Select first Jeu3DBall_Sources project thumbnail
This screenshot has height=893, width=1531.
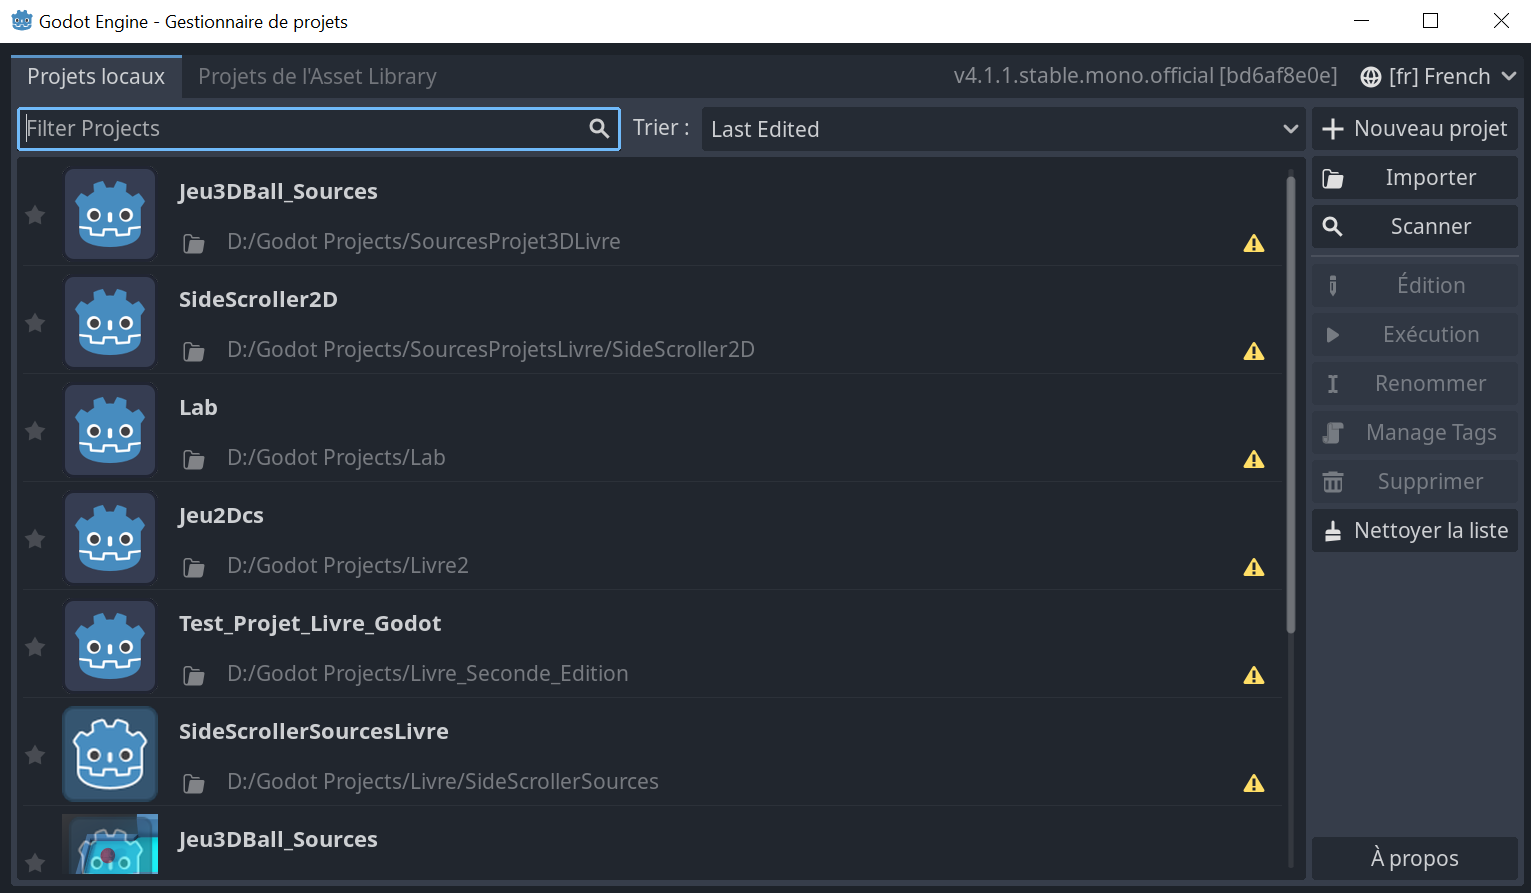coord(110,214)
